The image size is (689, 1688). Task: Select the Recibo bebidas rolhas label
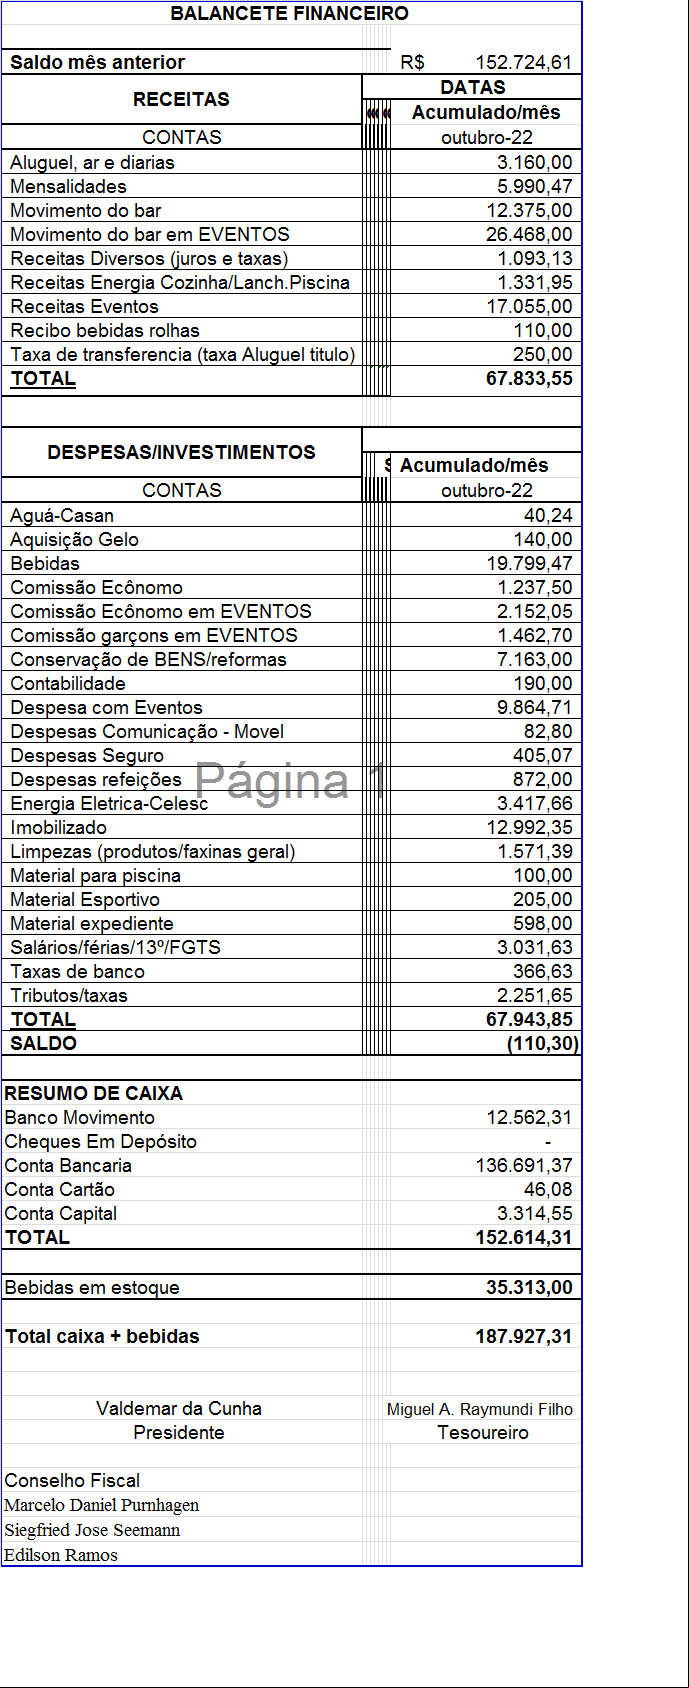click(105, 330)
